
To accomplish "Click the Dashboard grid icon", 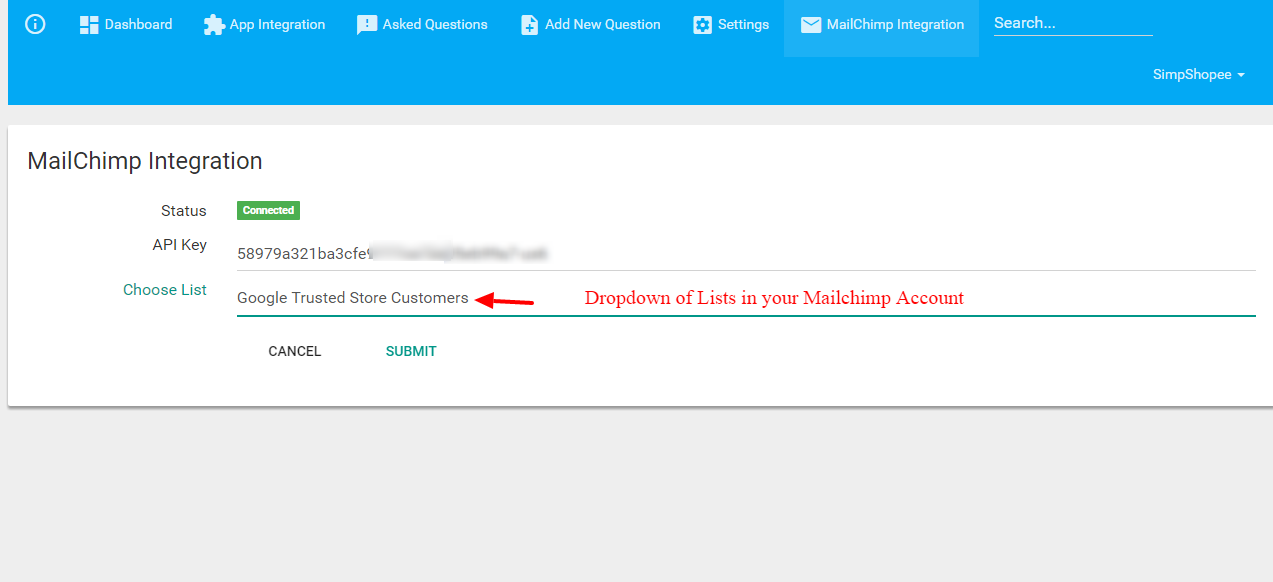I will pos(89,25).
